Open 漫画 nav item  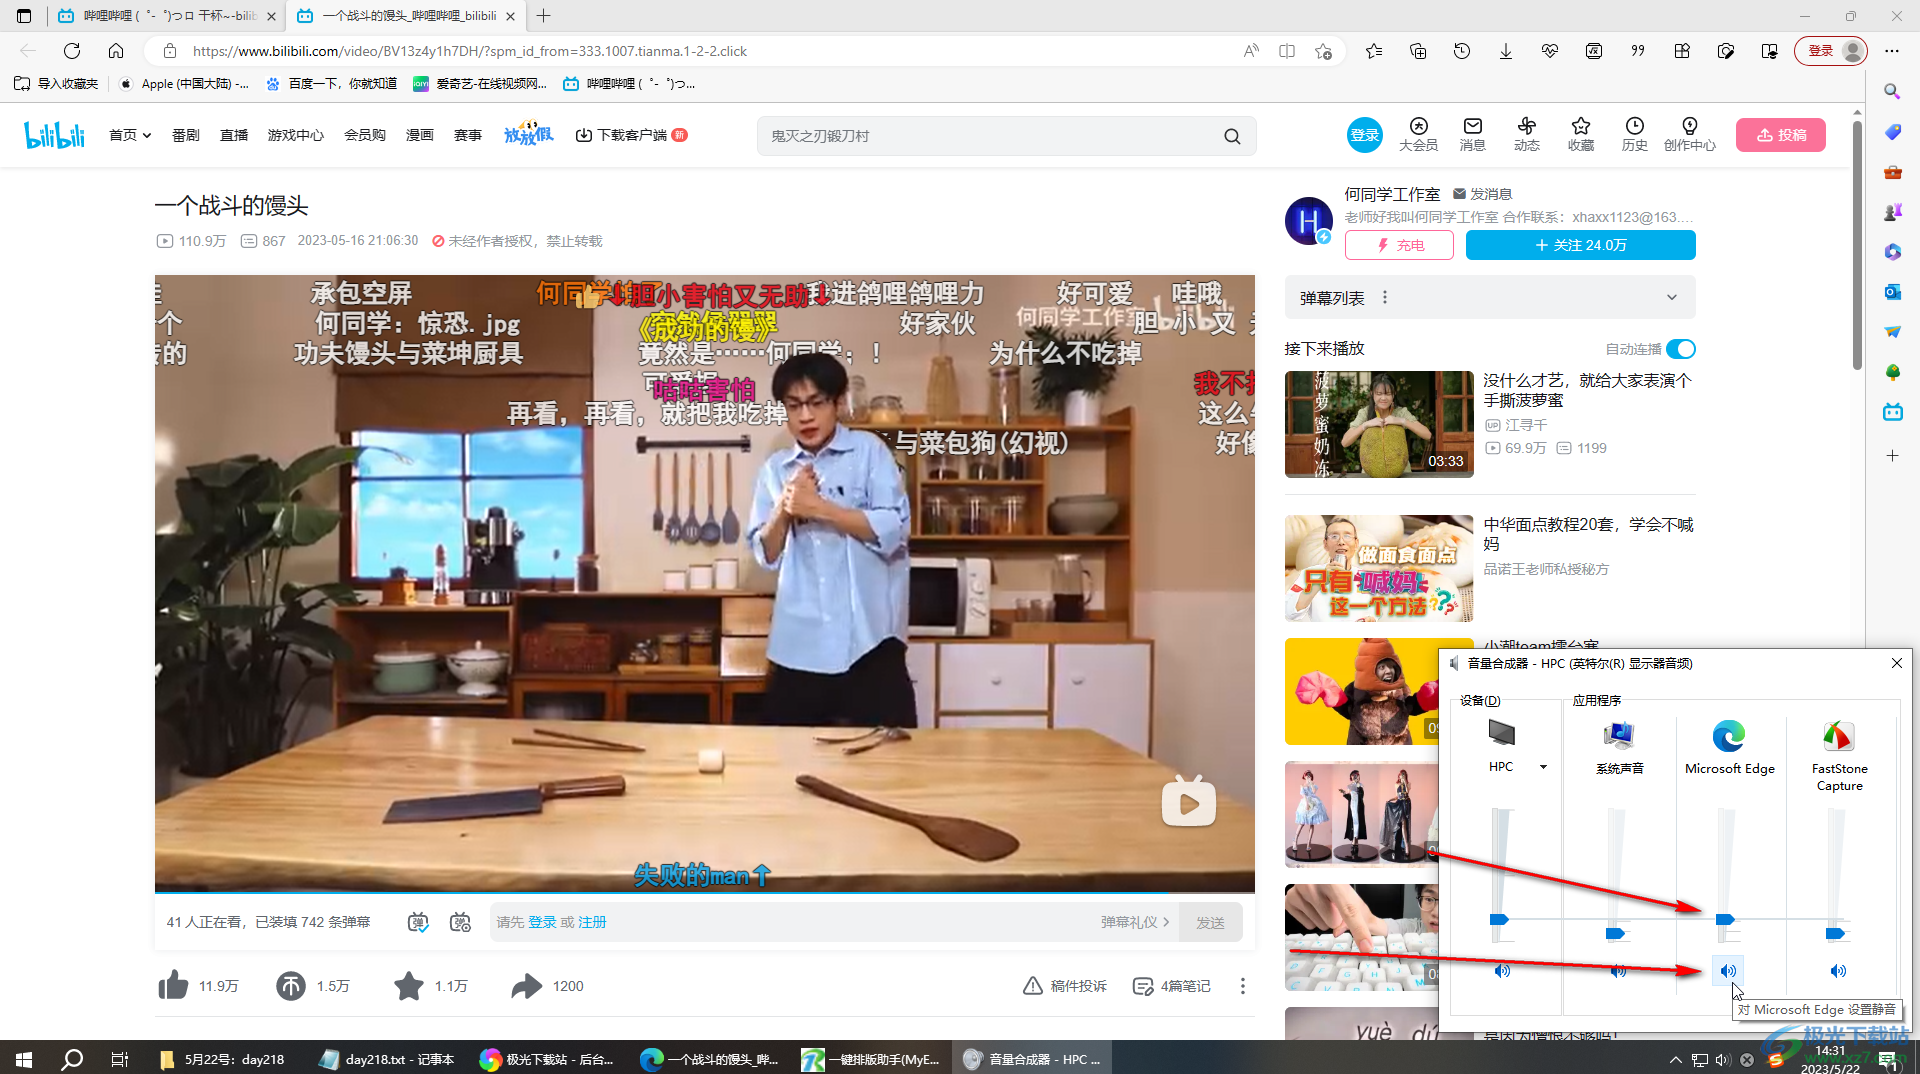420,135
